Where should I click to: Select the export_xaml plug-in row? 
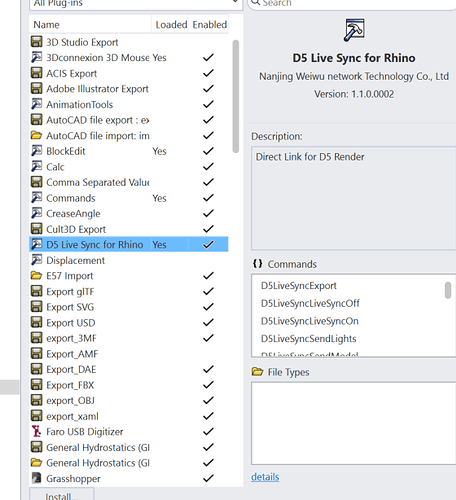tap(129, 416)
